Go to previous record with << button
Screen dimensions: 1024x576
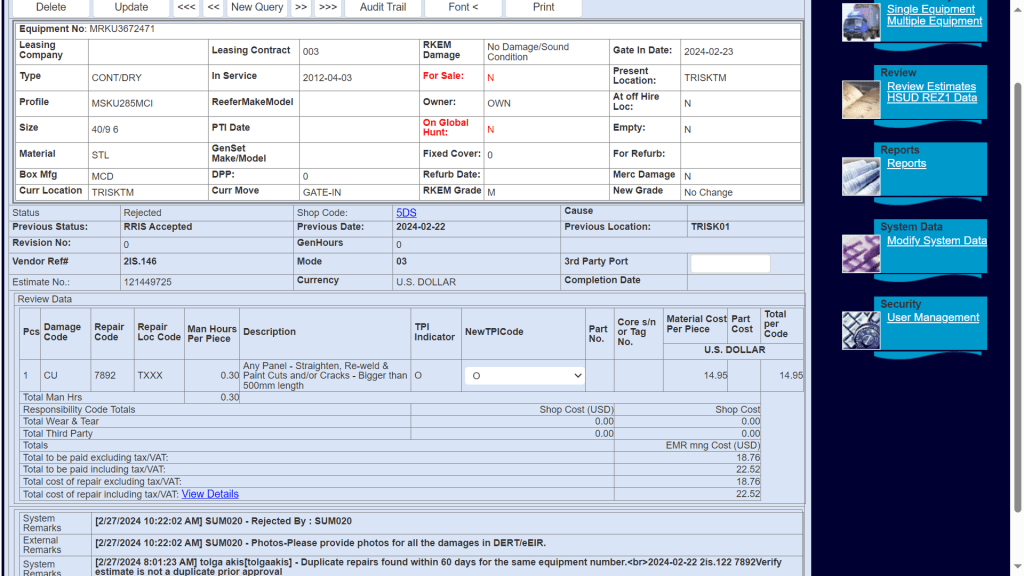[x=213, y=7]
